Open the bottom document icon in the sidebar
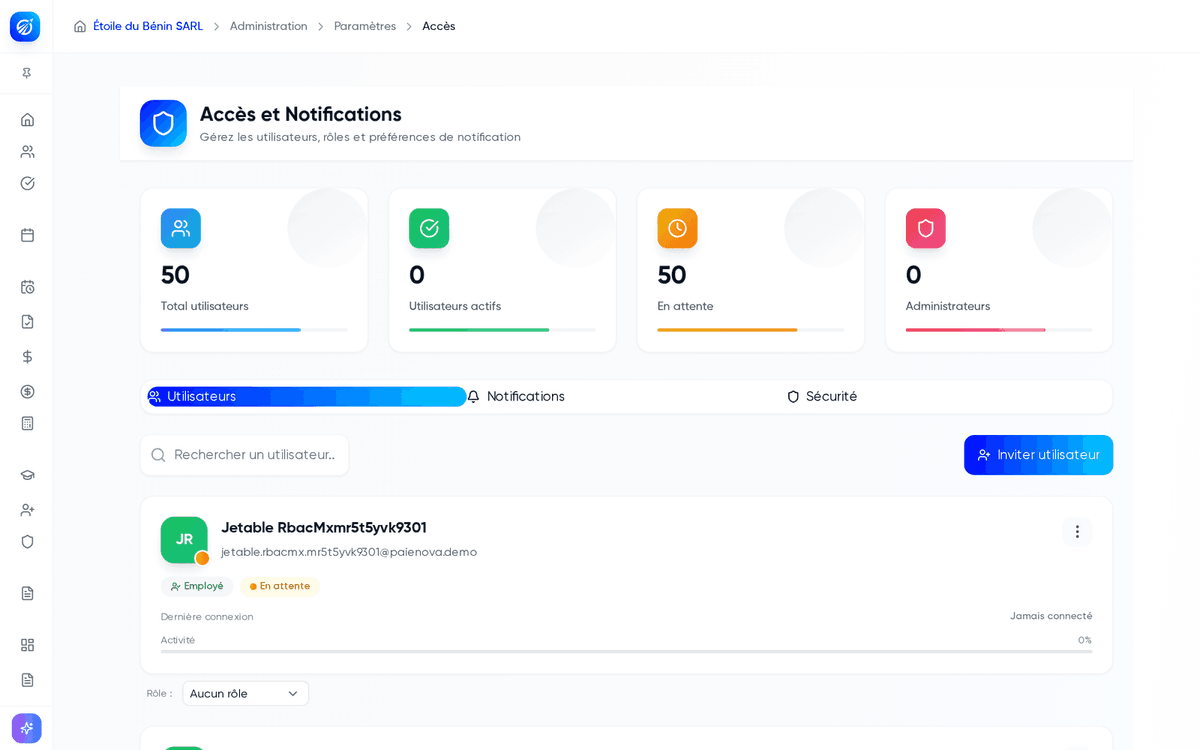Image resolution: width=1200 pixels, height=750 pixels. point(27,680)
